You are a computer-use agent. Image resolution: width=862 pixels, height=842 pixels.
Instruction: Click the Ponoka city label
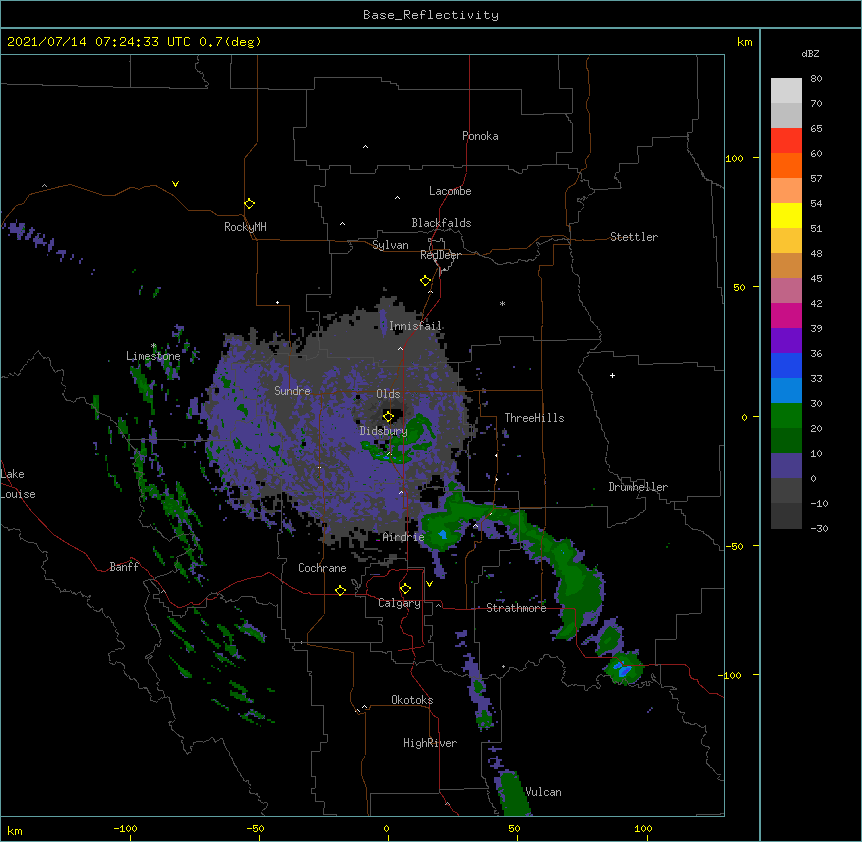coord(480,136)
